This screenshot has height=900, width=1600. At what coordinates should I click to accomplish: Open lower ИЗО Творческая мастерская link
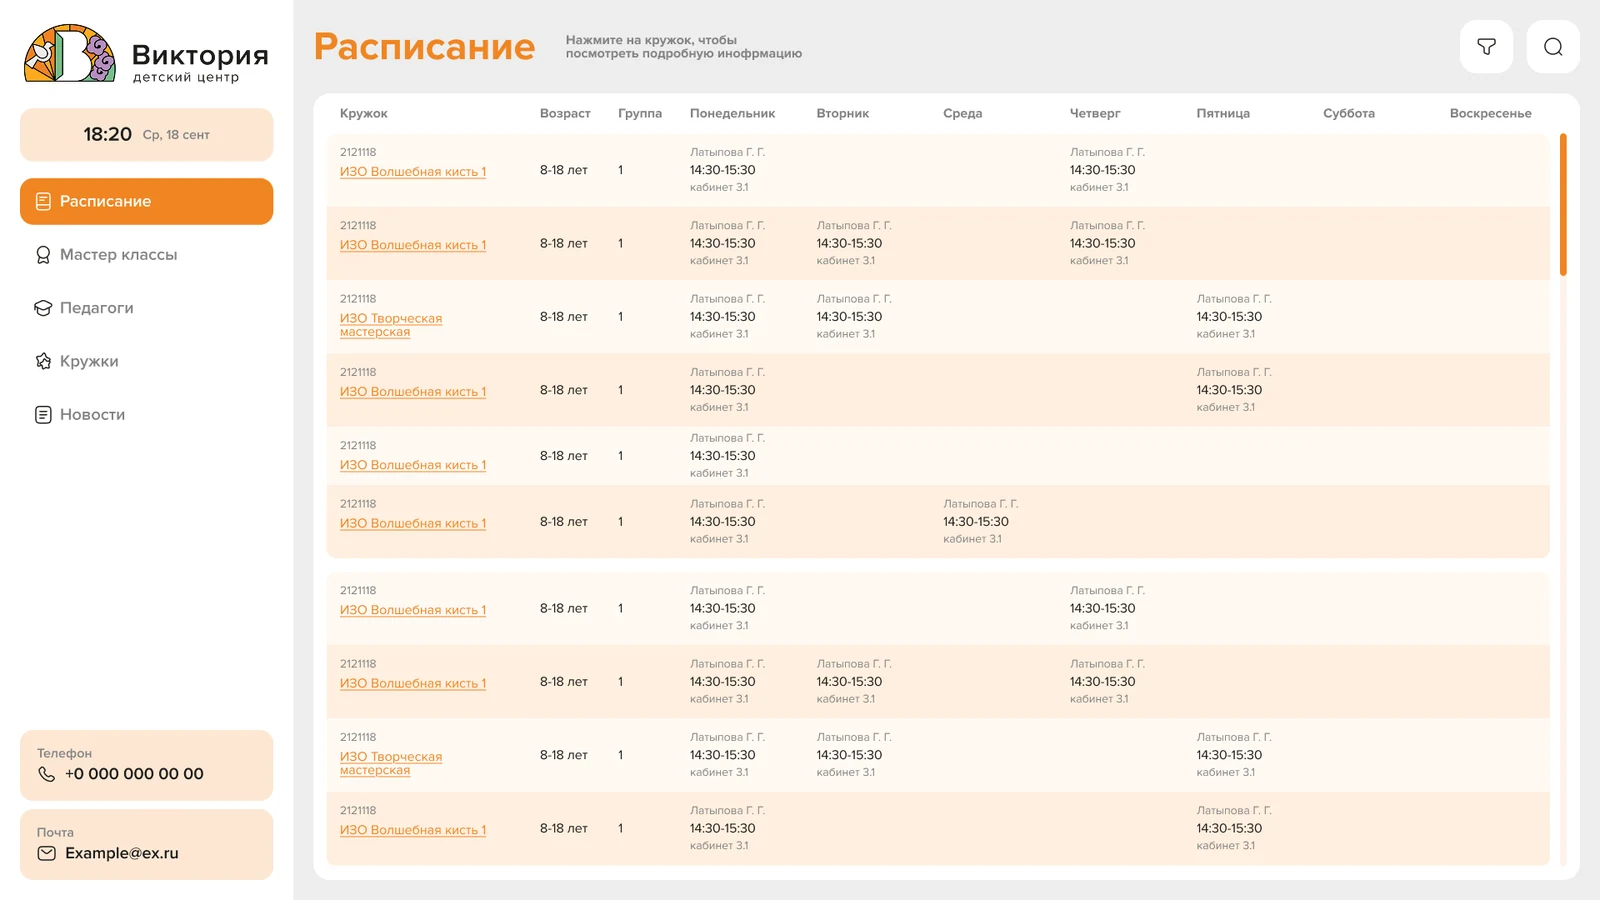tap(391, 764)
